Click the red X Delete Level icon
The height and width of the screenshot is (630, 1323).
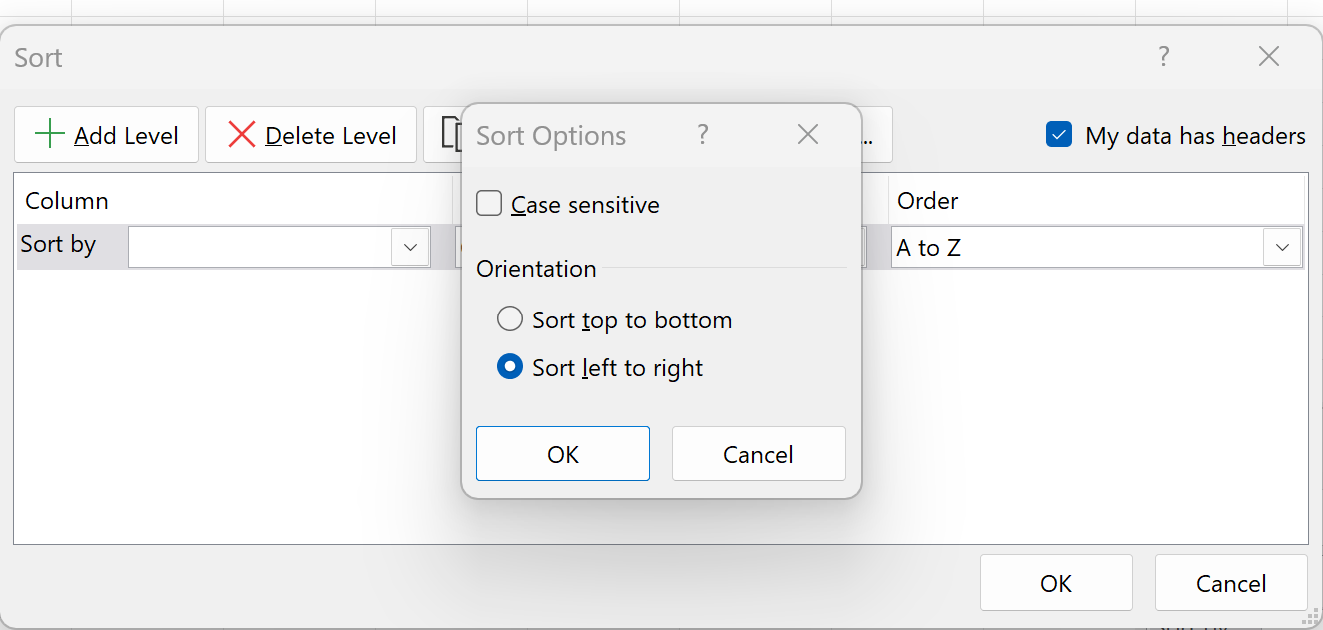tap(241, 135)
